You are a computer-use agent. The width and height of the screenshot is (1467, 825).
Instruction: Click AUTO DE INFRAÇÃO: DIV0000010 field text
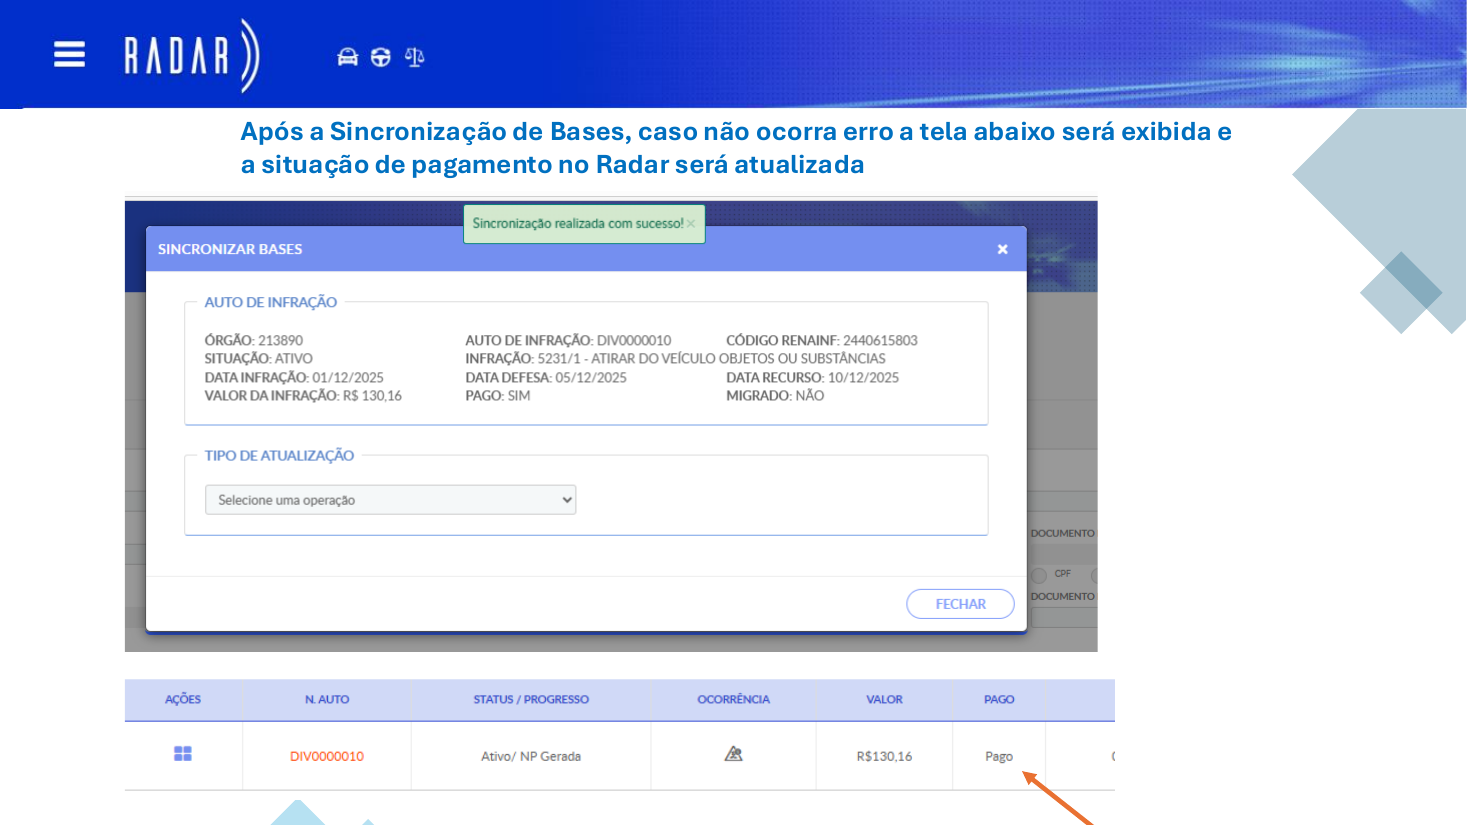click(568, 340)
